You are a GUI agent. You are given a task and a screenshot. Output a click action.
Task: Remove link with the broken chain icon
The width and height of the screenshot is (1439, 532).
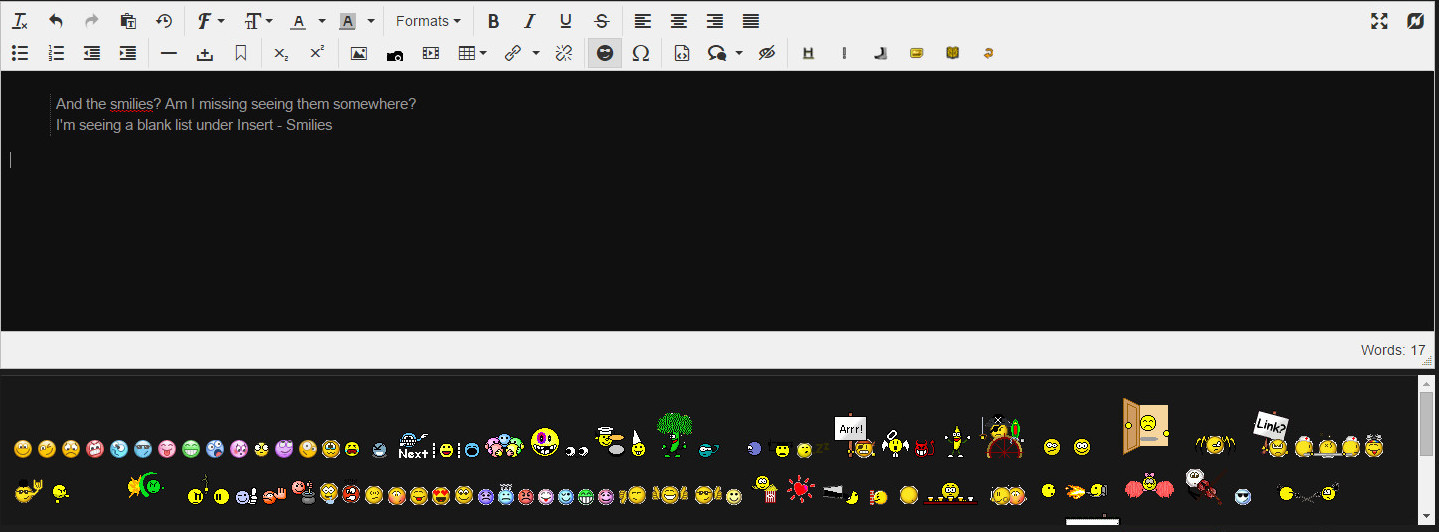[x=564, y=54]
